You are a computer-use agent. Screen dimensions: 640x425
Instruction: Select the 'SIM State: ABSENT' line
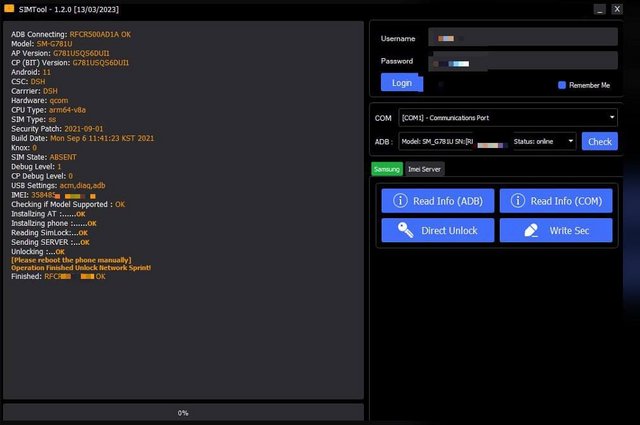[x=44, y=157]
